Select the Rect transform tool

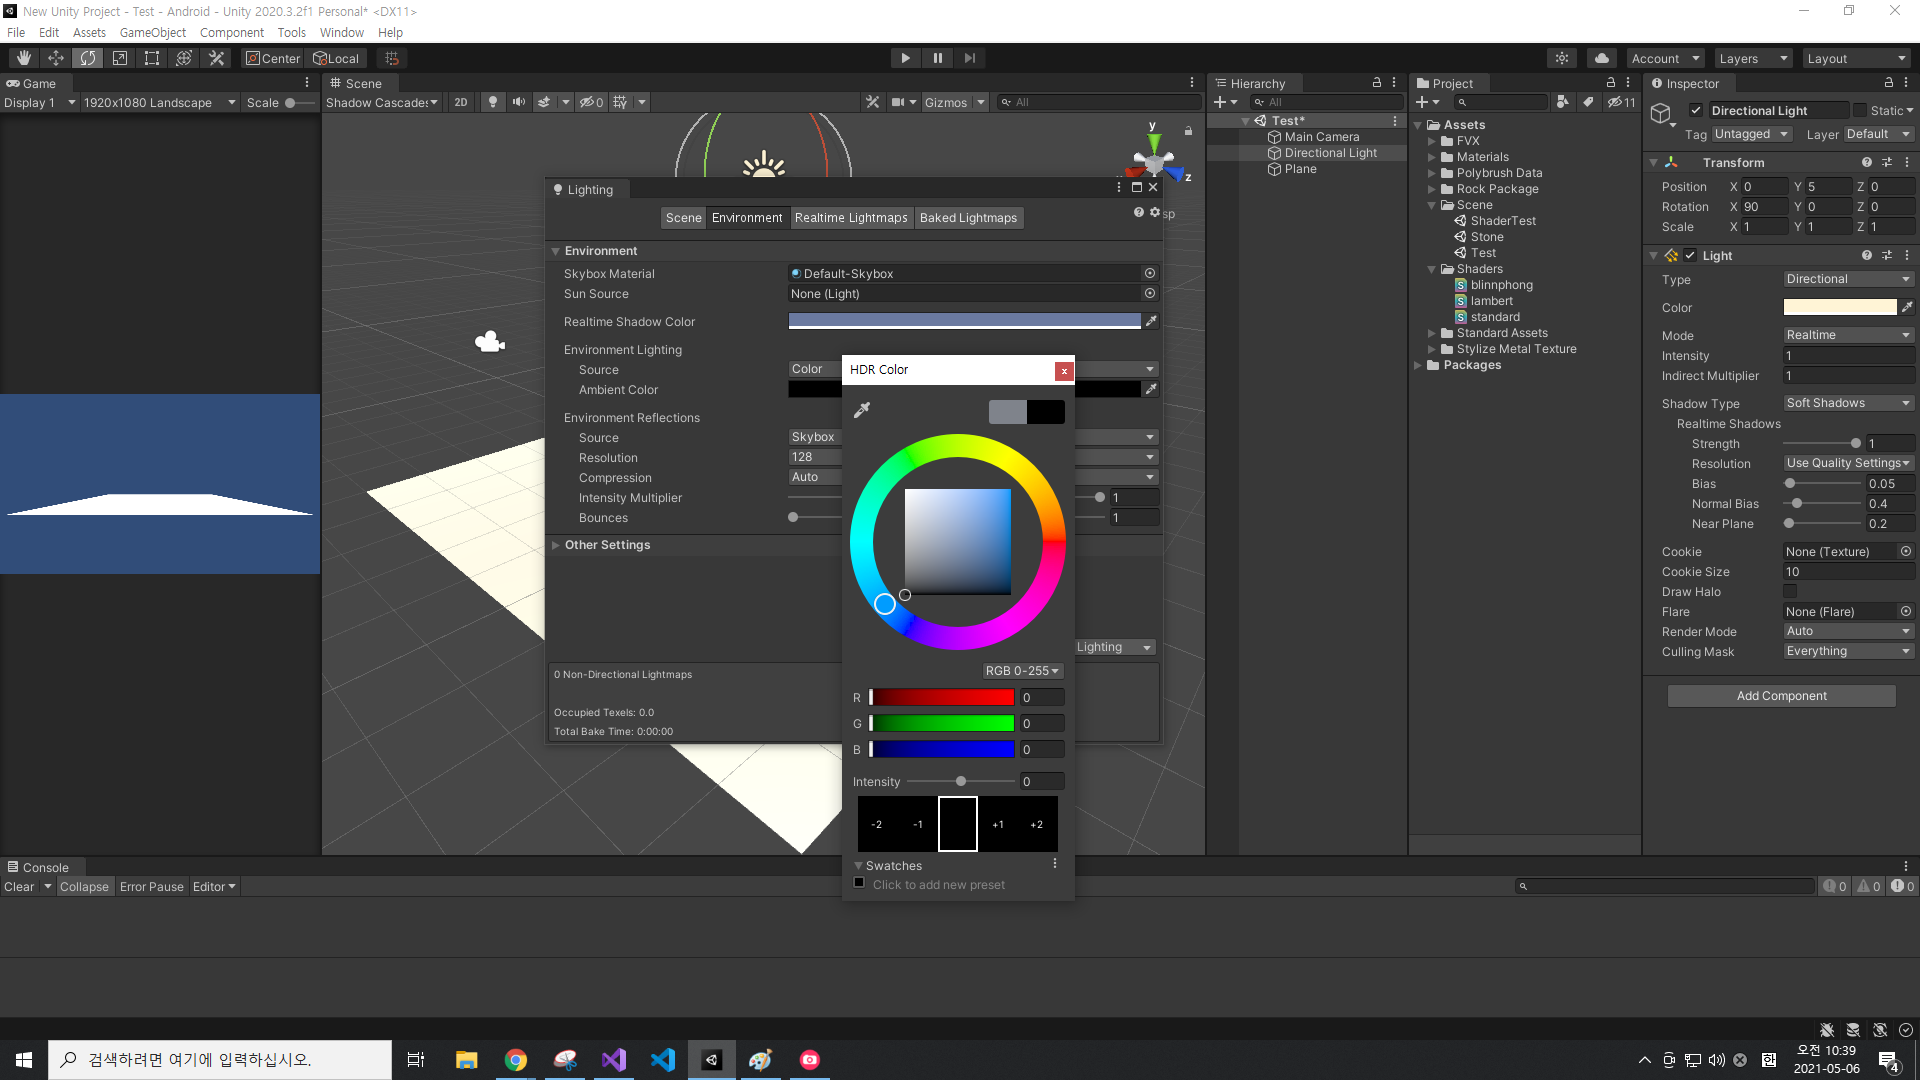point(151,58)
